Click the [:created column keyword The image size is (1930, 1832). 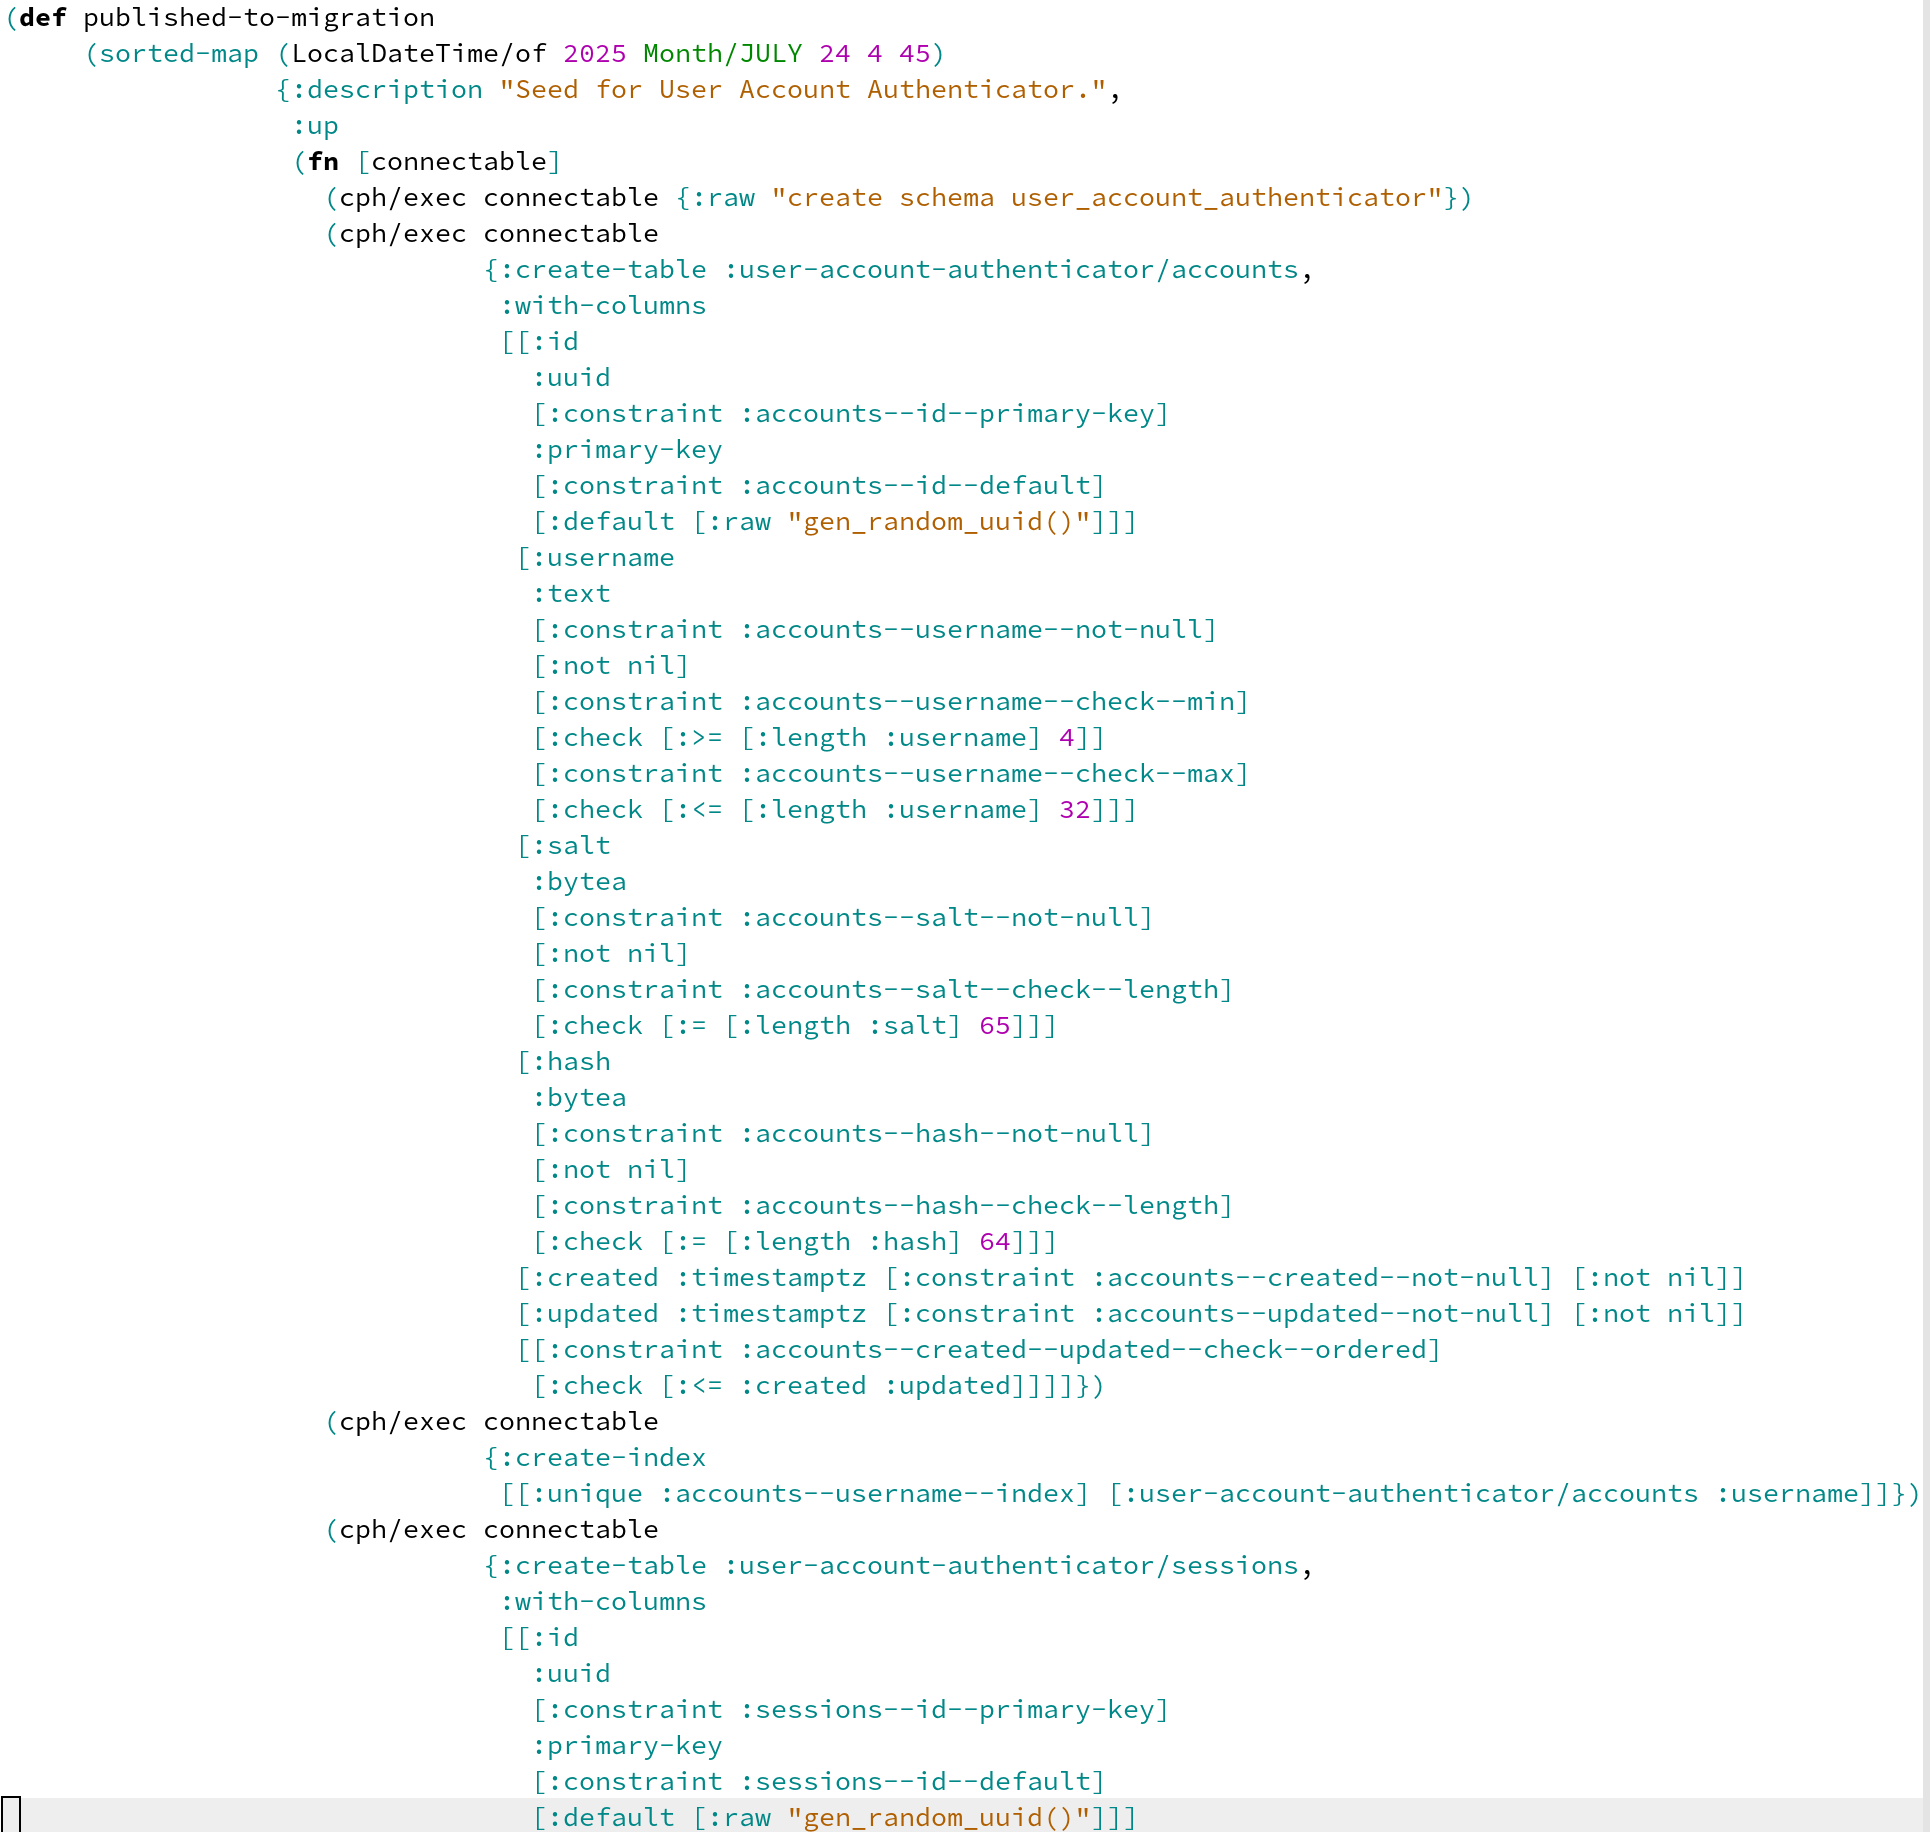click(587, 1278)
